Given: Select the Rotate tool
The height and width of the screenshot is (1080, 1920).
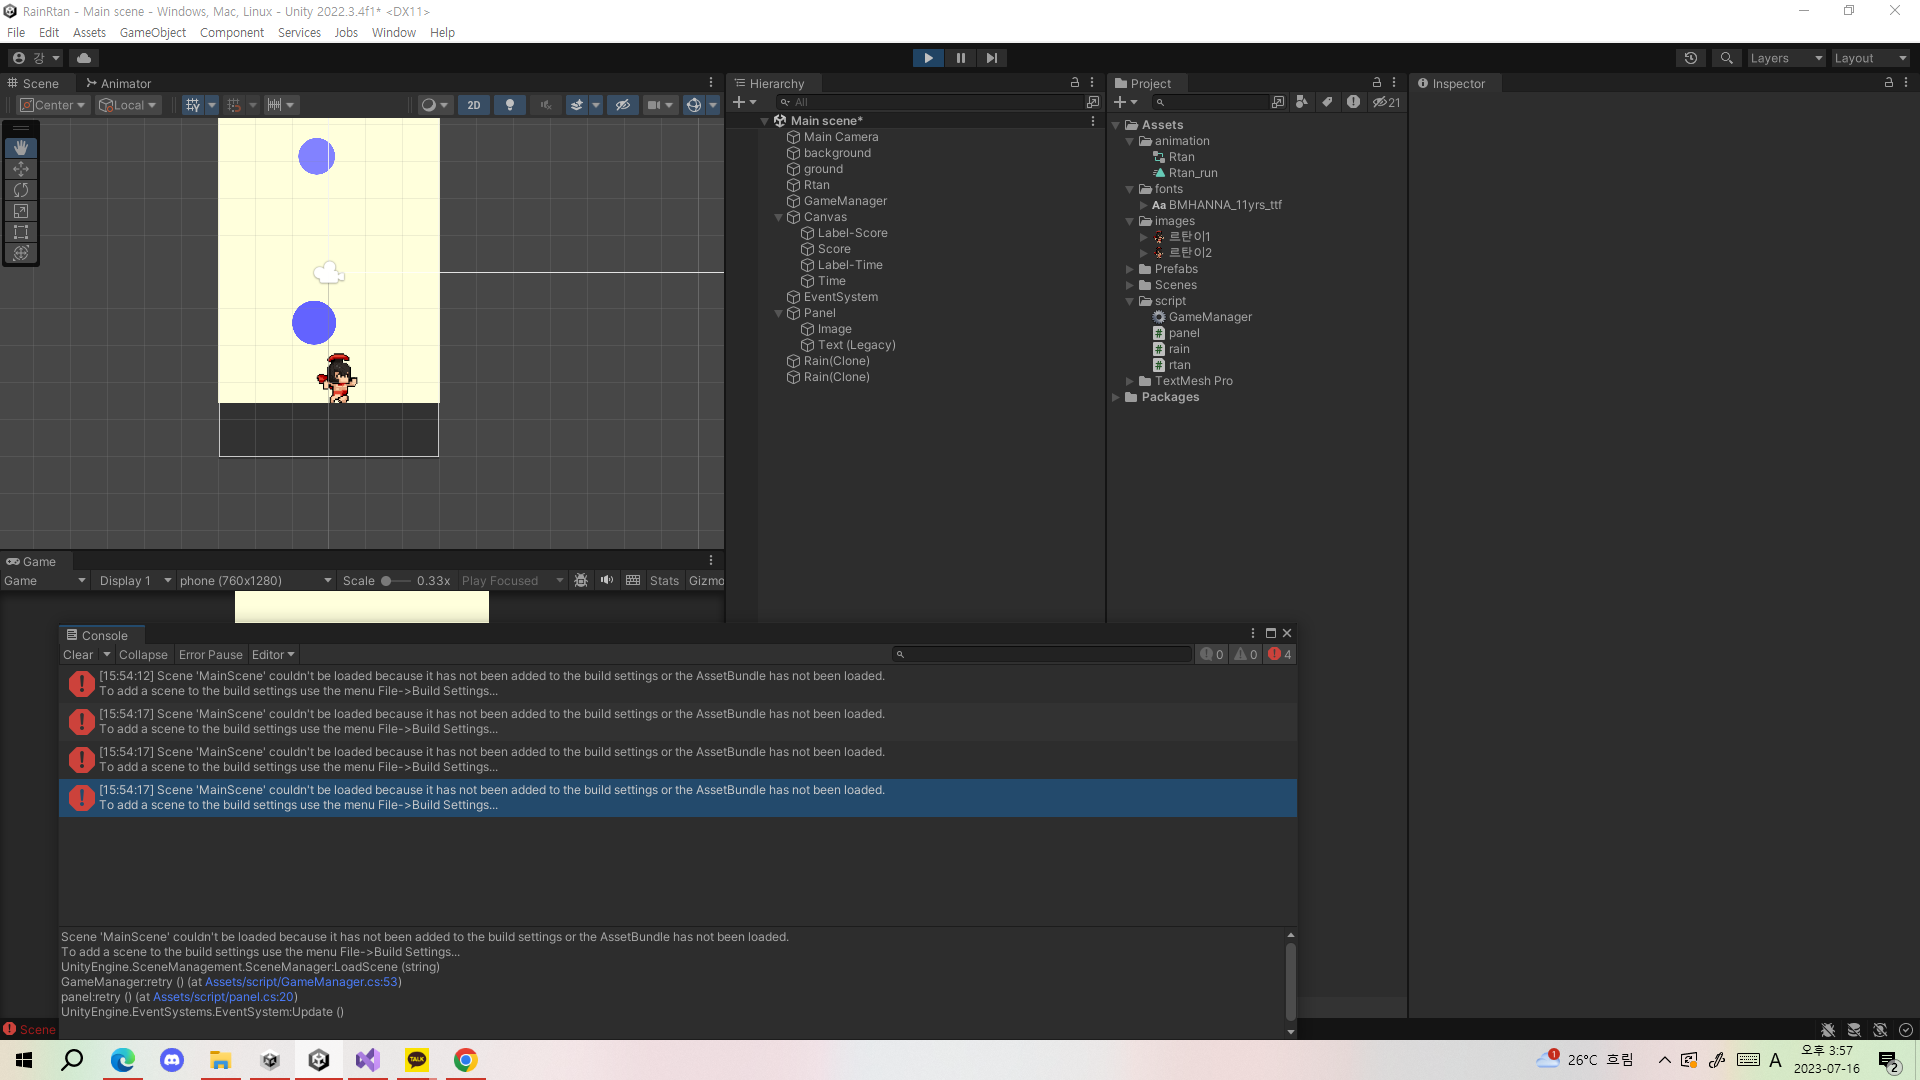Looking at the screenshot, I should tap(21, 190).
